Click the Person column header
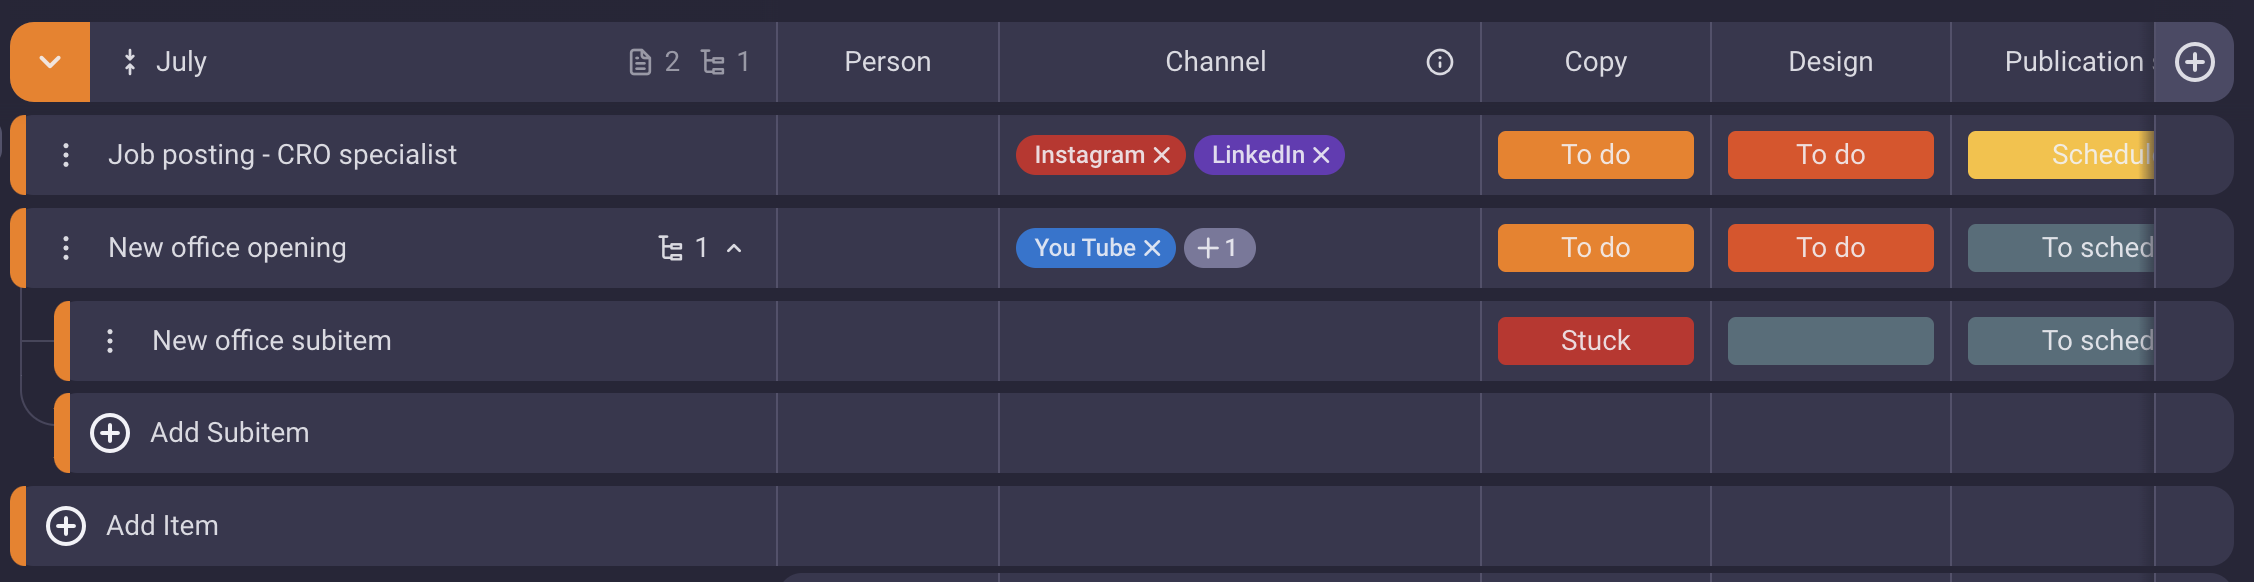The width and height of the screenshot is (2254, 582). tap(887, 62)
